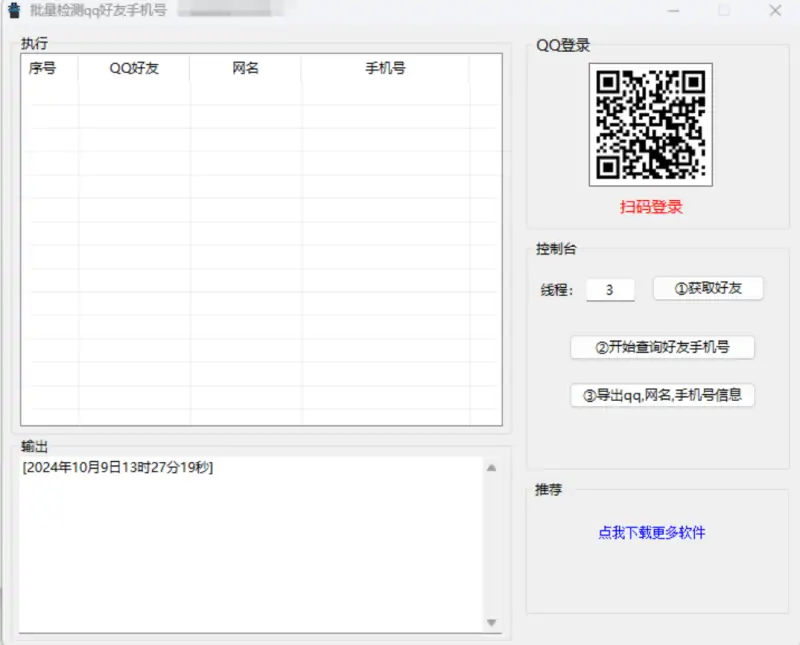Click the app icon in the title bar
800x645 pixels.
click(x=14, y=10)
